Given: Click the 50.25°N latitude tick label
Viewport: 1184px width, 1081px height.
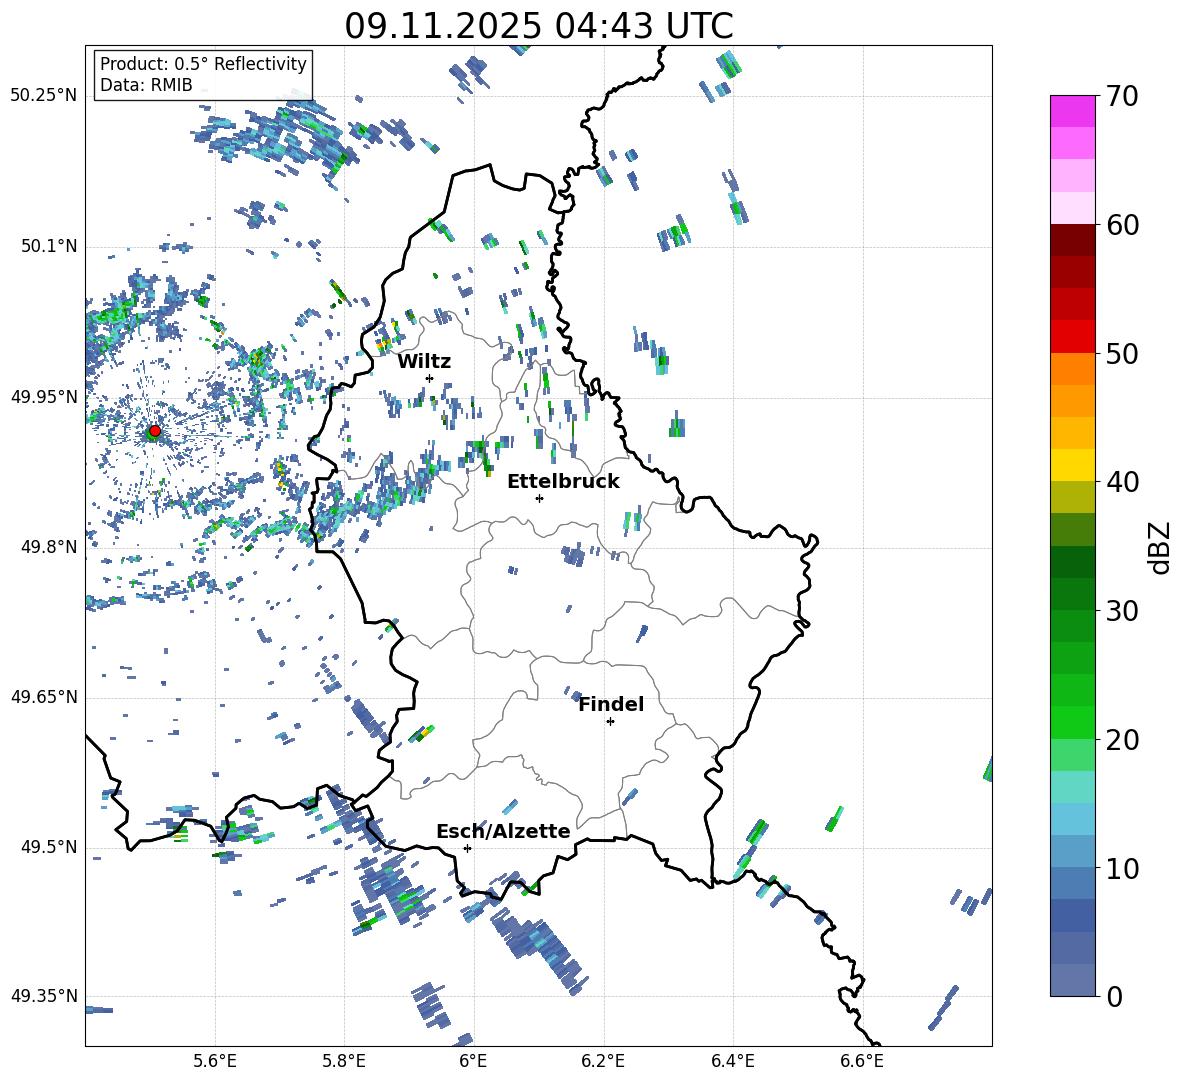Looking at the screenshot, I should tap(44, 96).
